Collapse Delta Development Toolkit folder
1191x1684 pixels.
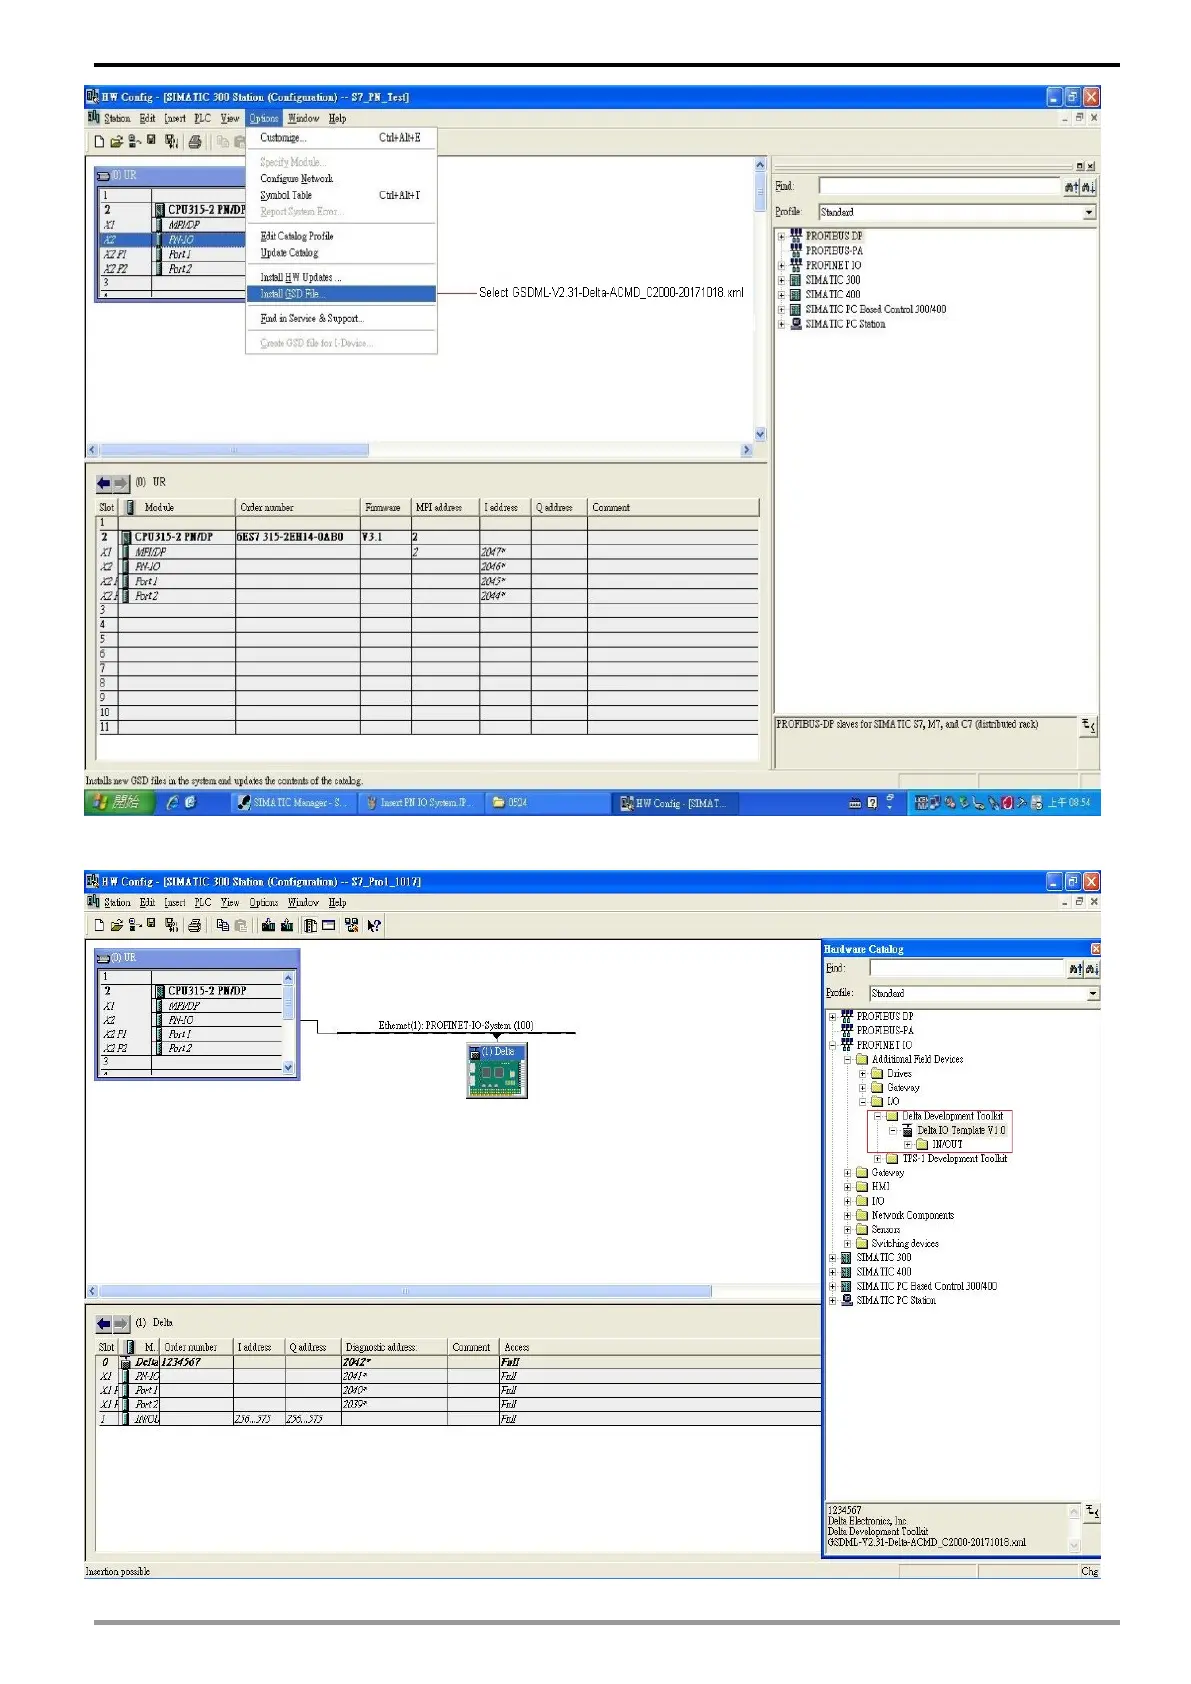tap(878, 1116)
